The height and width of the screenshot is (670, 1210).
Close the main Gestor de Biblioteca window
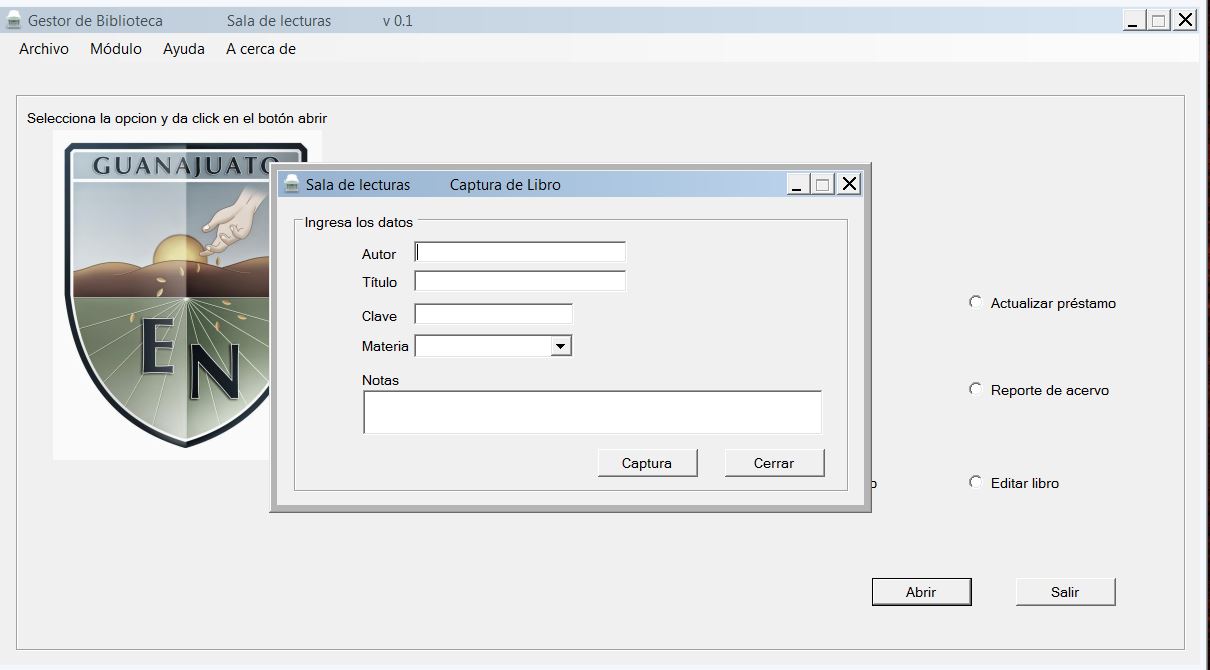pos(1185,20)
